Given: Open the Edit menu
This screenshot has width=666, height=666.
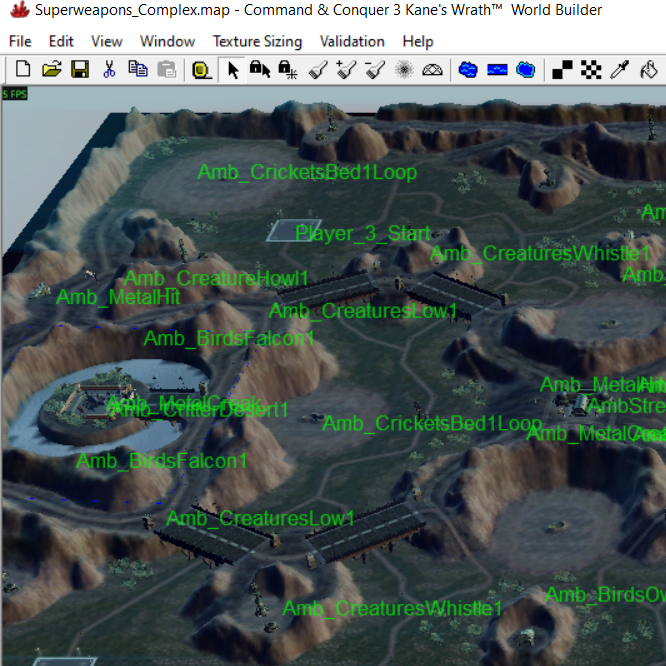Looking at the screenshot, I should [x=61, y=41].
